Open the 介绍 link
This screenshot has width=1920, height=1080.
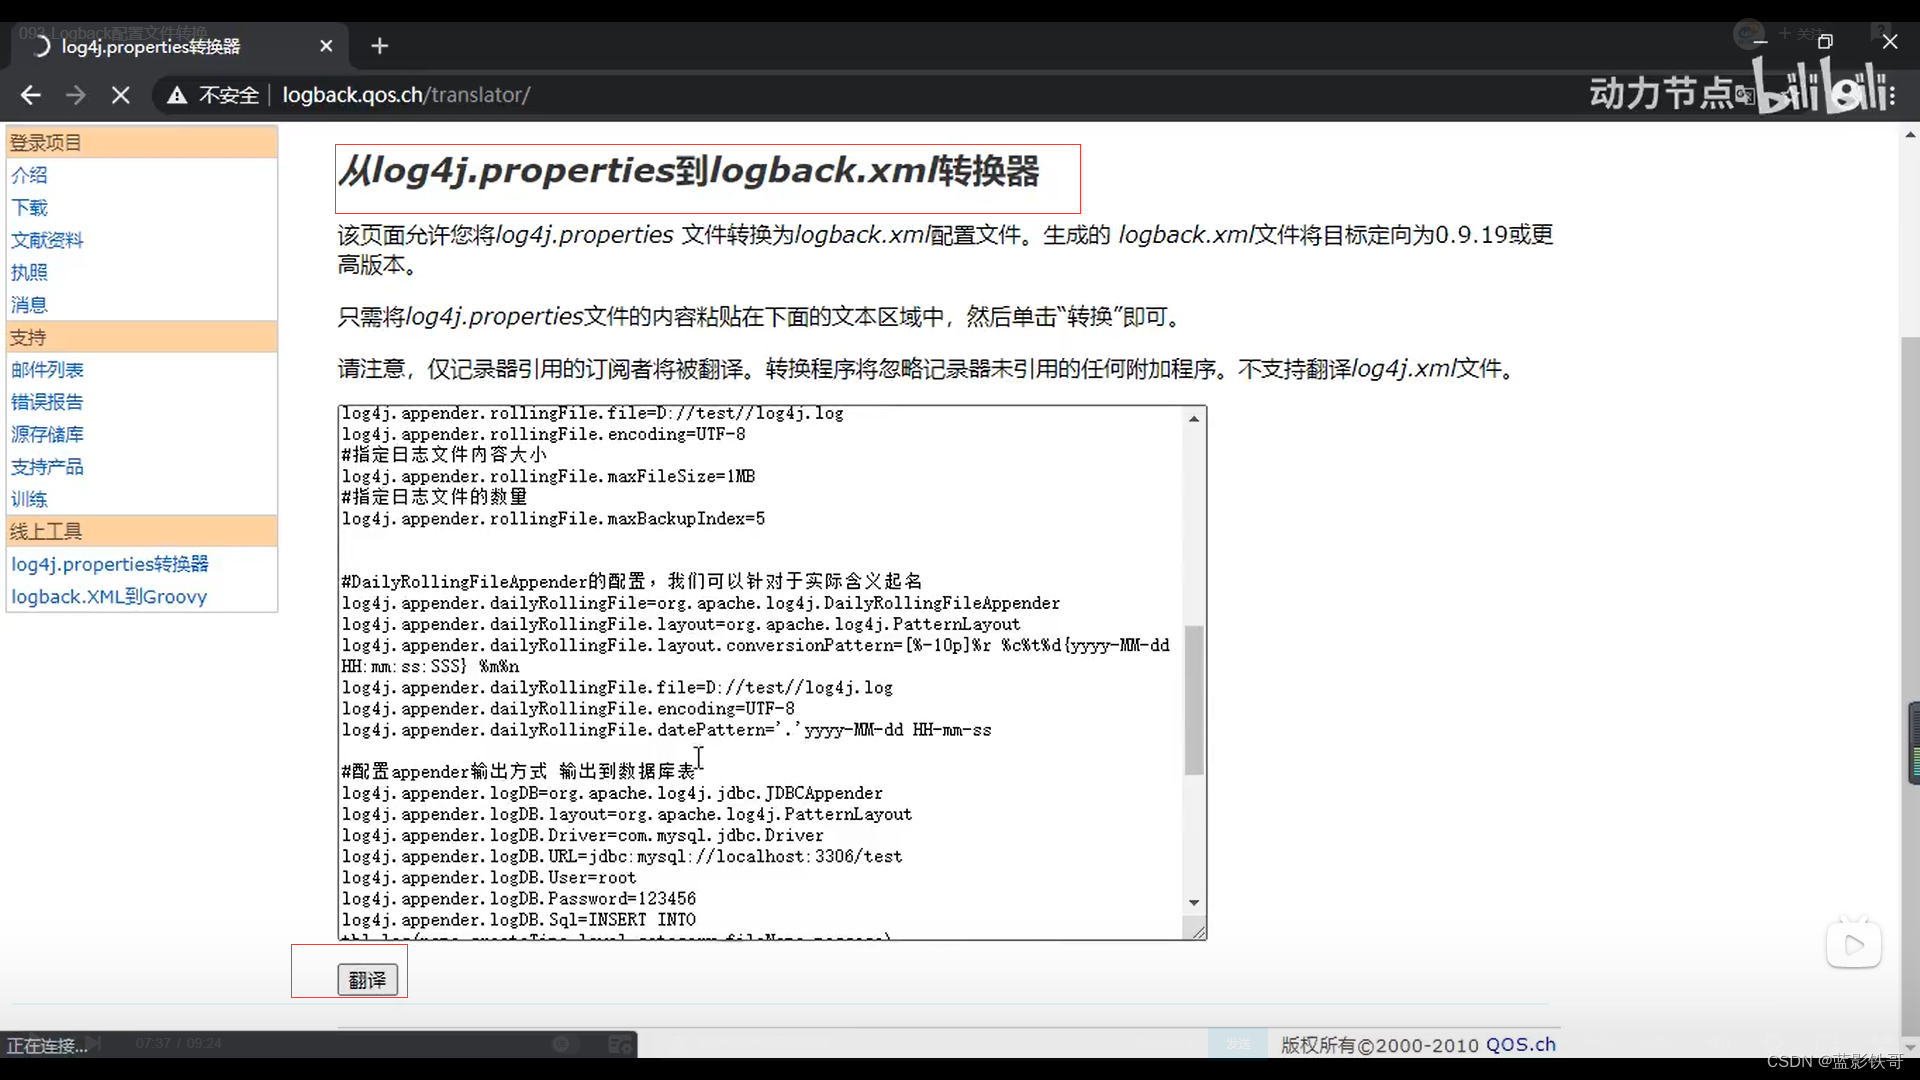point(29,175)
